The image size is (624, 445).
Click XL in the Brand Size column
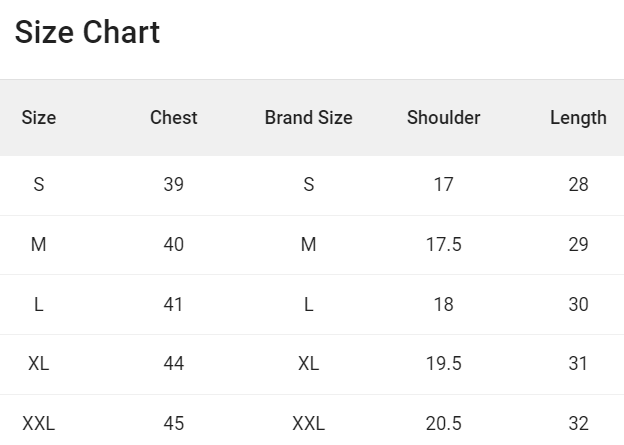coord(309,363)
